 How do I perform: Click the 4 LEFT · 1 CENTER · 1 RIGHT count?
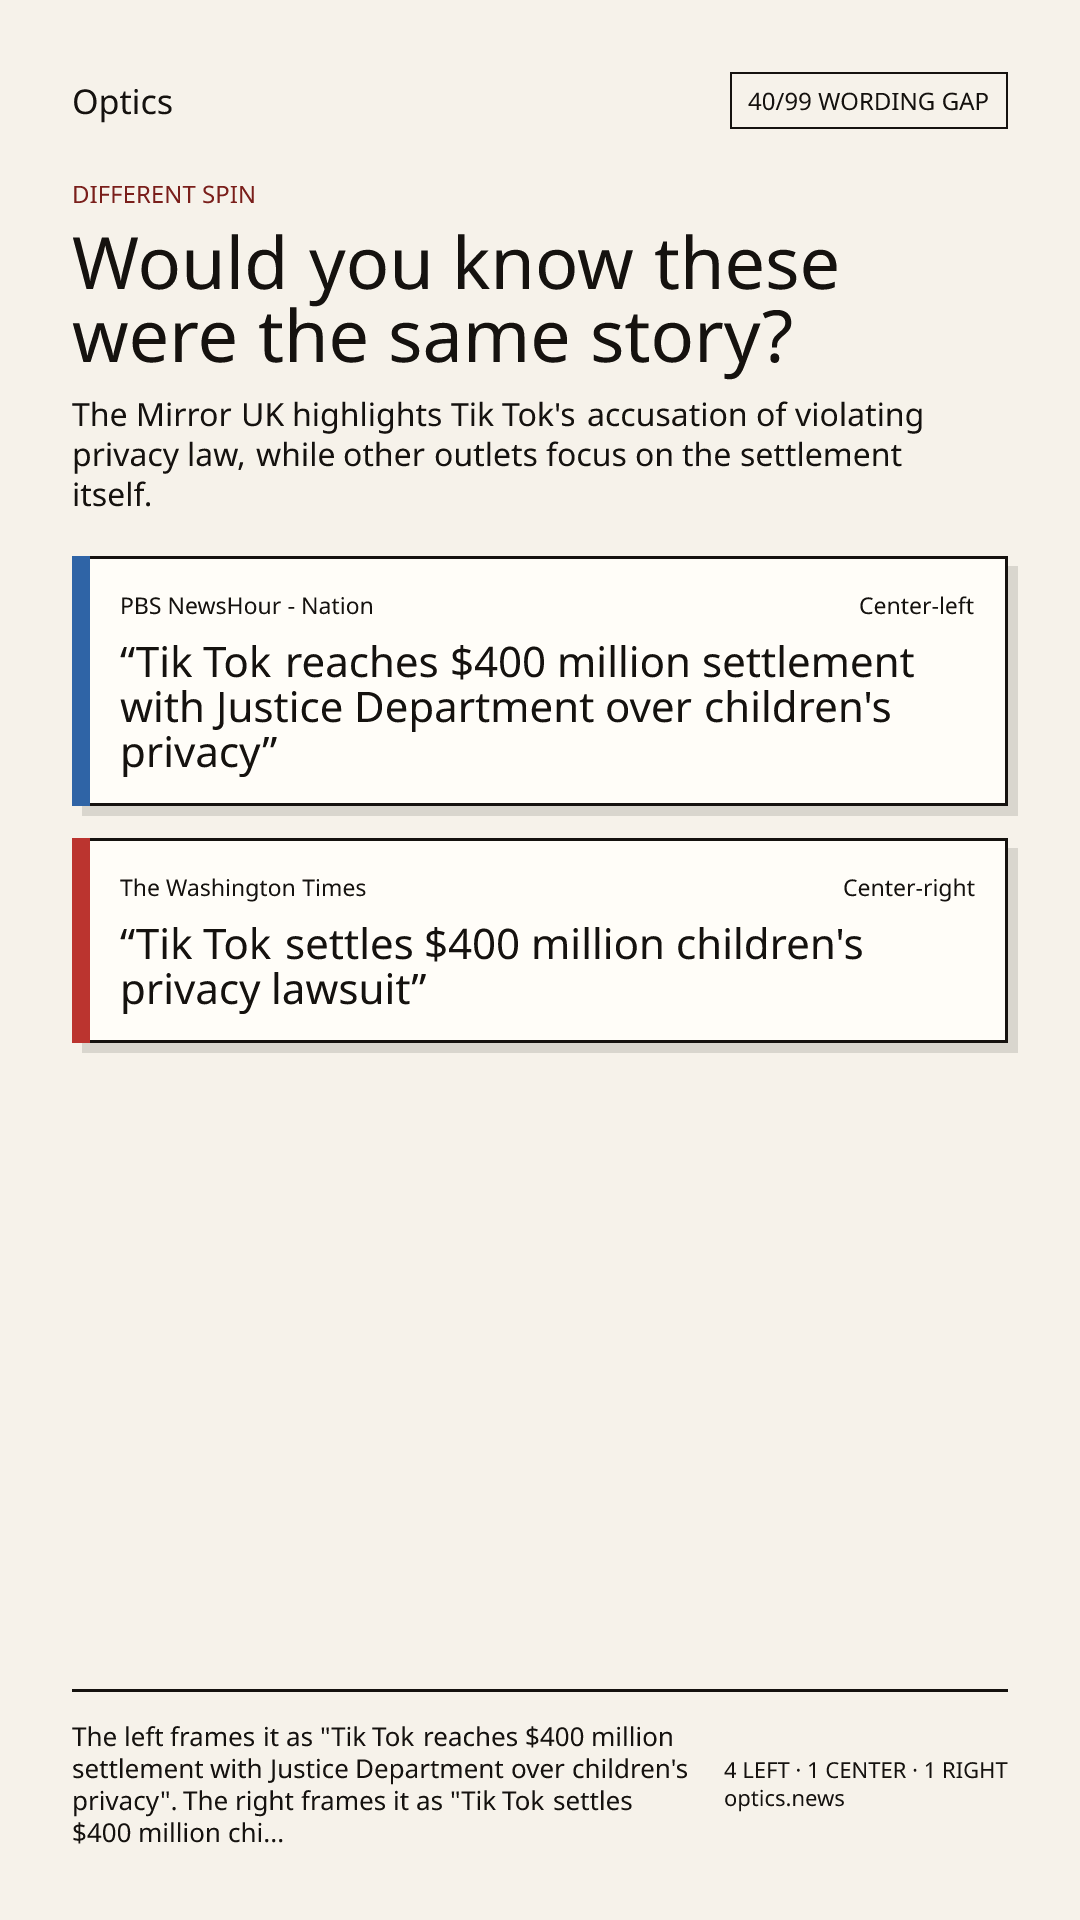(865, 1770)
